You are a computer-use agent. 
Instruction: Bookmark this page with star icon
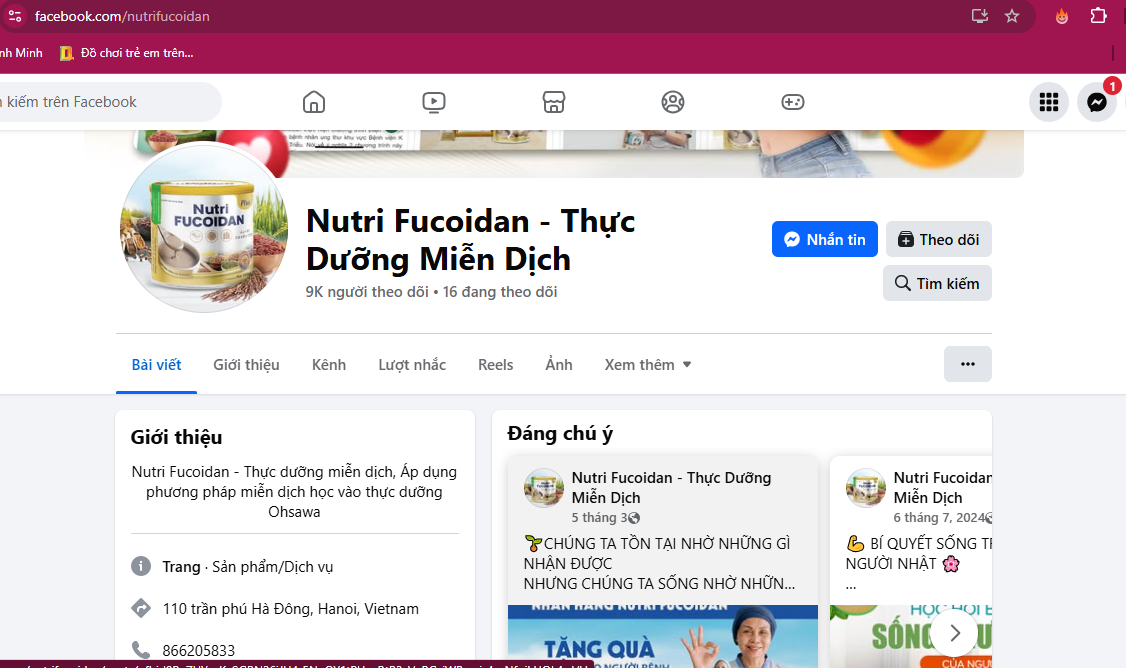(1012, 16)
